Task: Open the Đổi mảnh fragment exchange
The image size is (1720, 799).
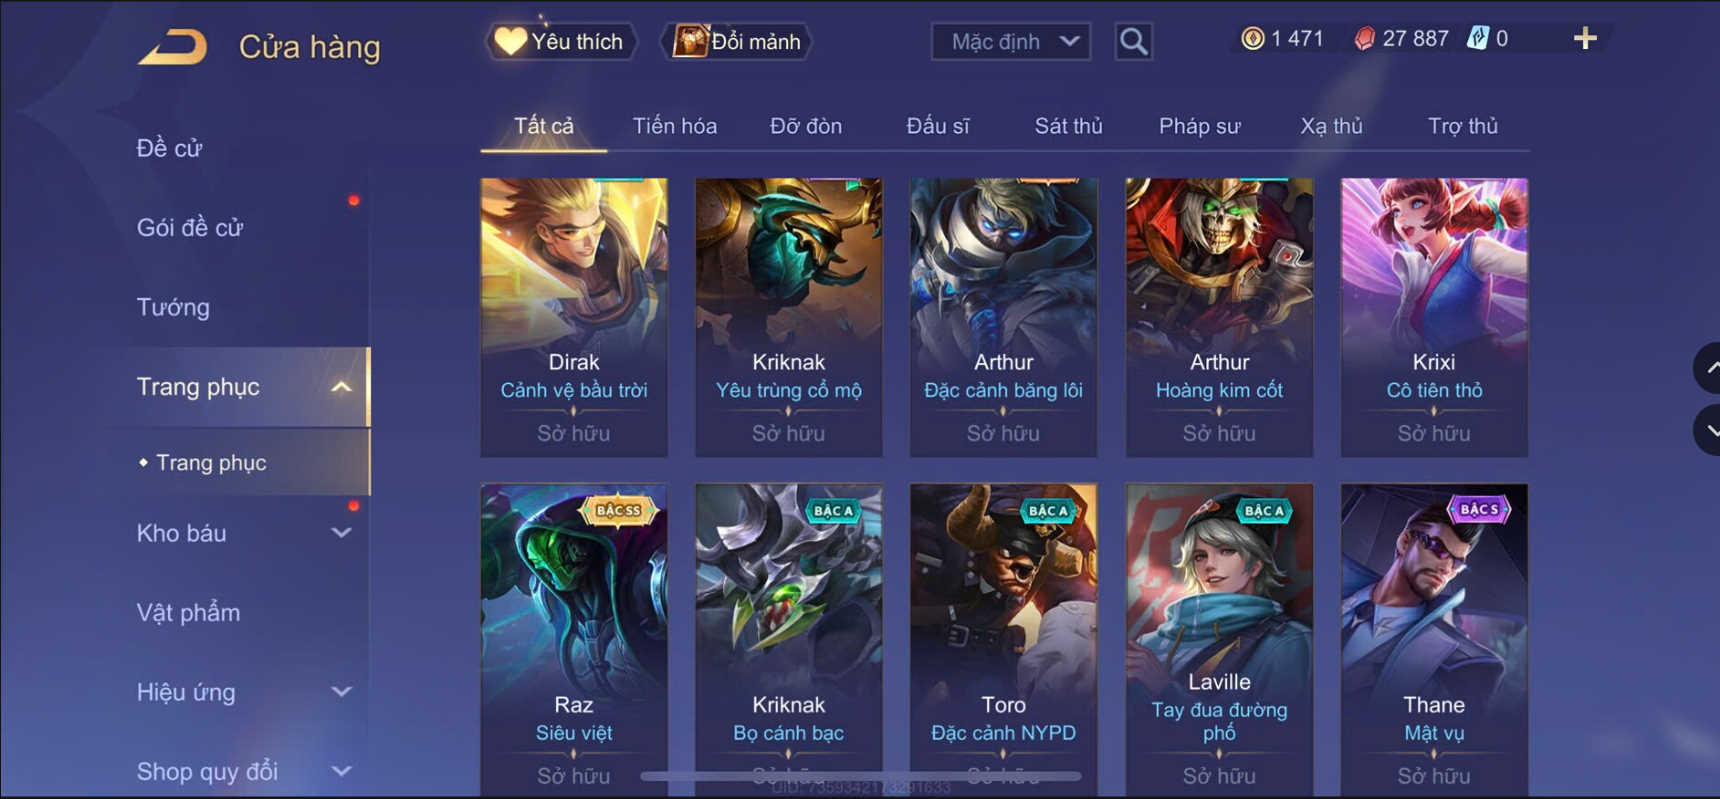Action: (x=736, y=42)
